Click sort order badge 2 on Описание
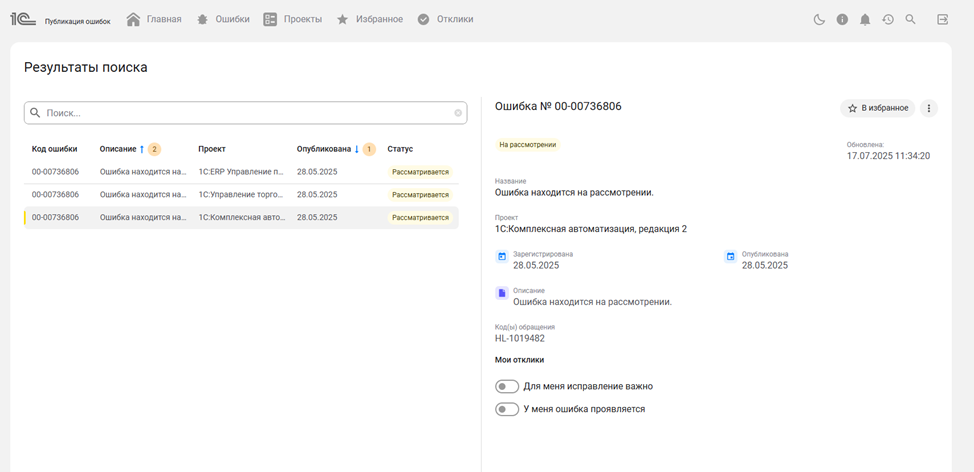 click(154, 149)
